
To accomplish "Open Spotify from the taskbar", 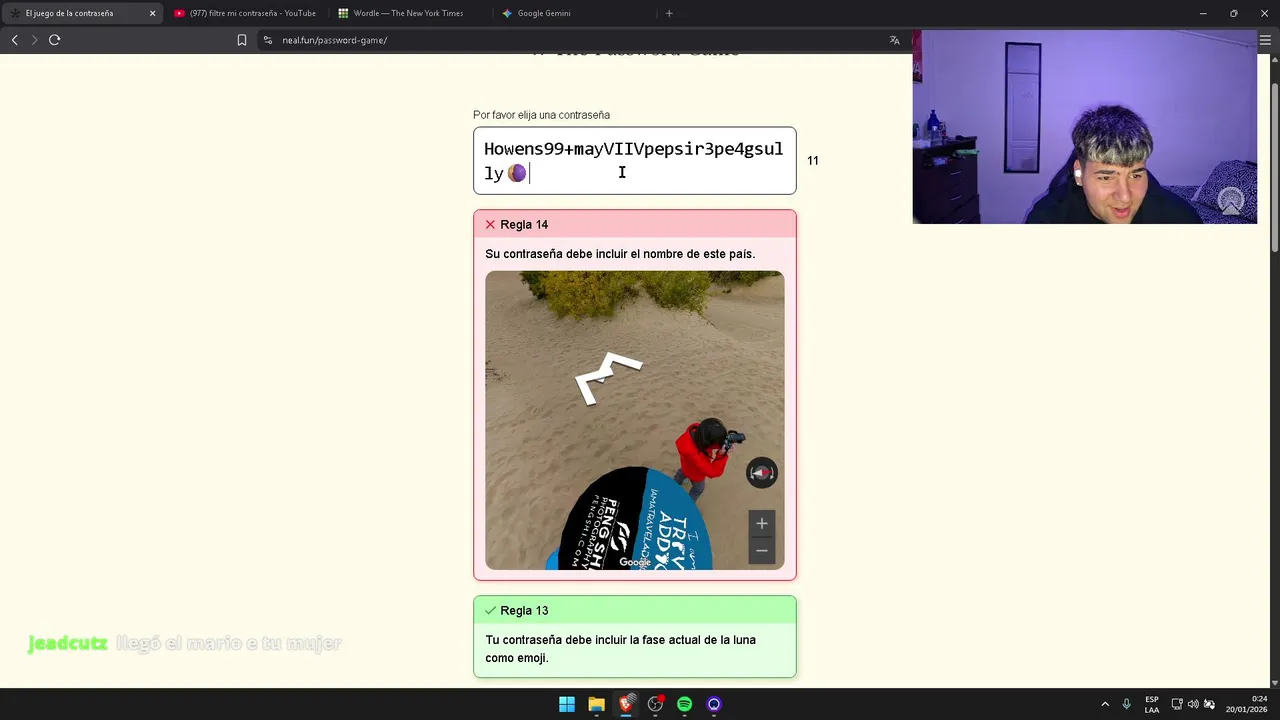I will (684, 704).
